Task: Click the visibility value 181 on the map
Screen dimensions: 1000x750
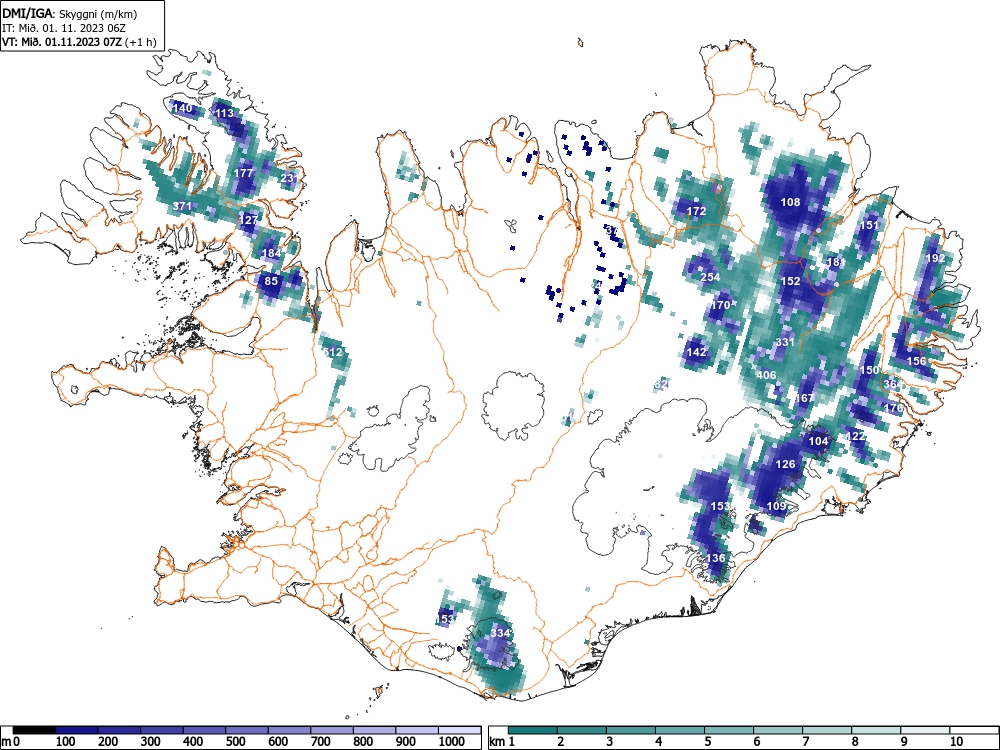Action: [x=835, y=262]
